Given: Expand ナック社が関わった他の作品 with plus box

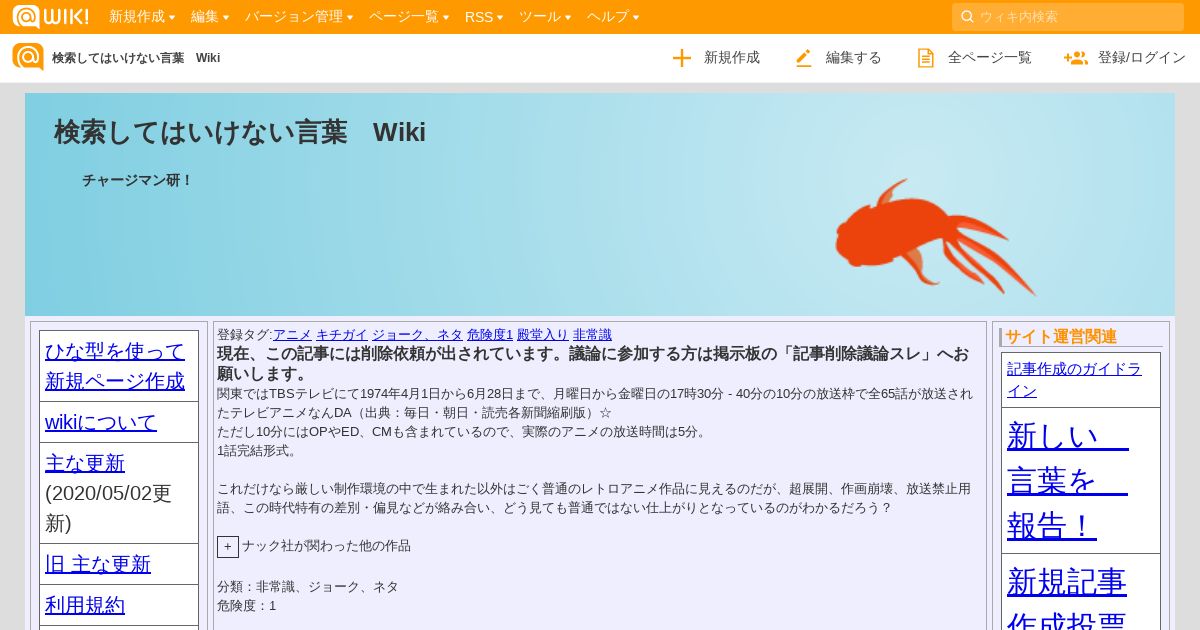Looking at the screenshot, I should pyautogui.click(x=228, y=546).
